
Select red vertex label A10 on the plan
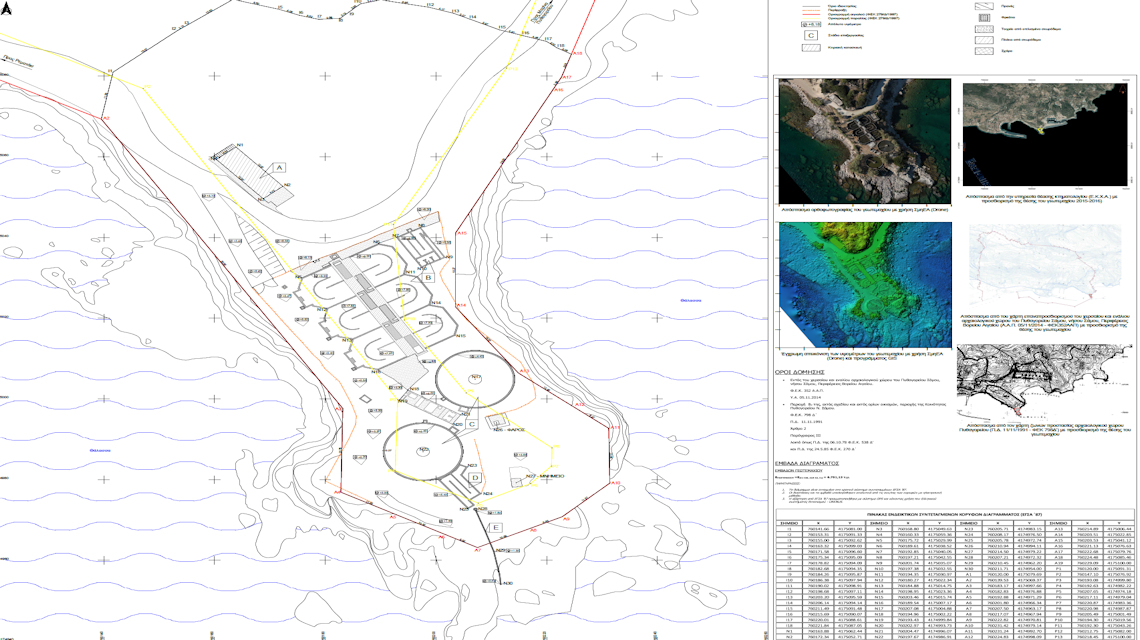click(x=615, y=483)
